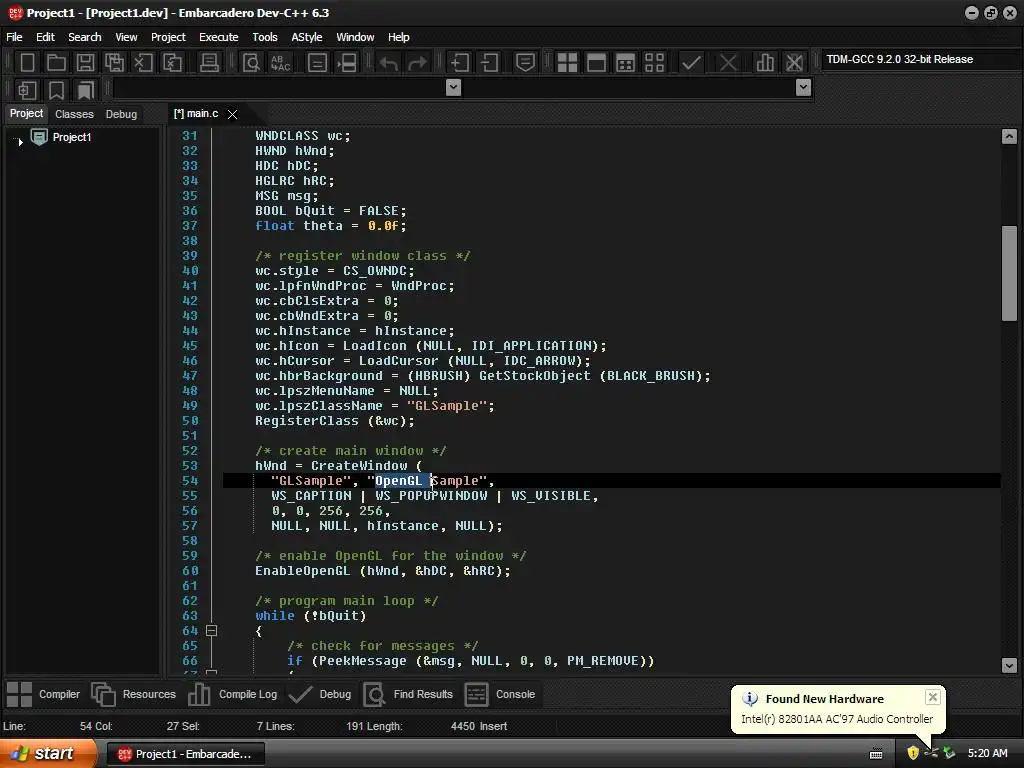1024x768 pixels.
Task: Click the Insert snippet icon
Action: click(27, 90)
